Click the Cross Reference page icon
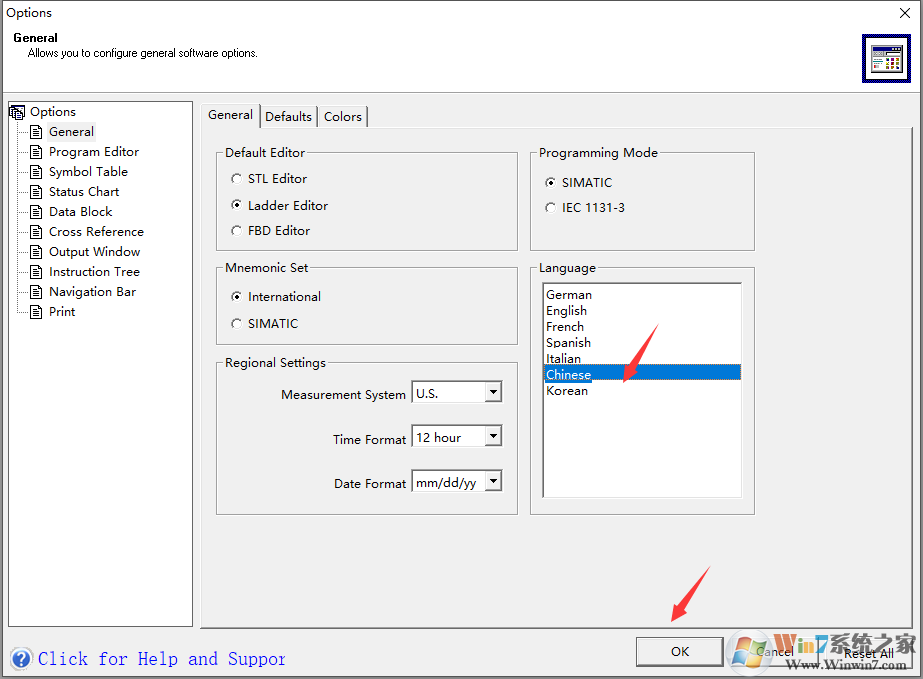The image size is (923, 679). click(36, 232)
